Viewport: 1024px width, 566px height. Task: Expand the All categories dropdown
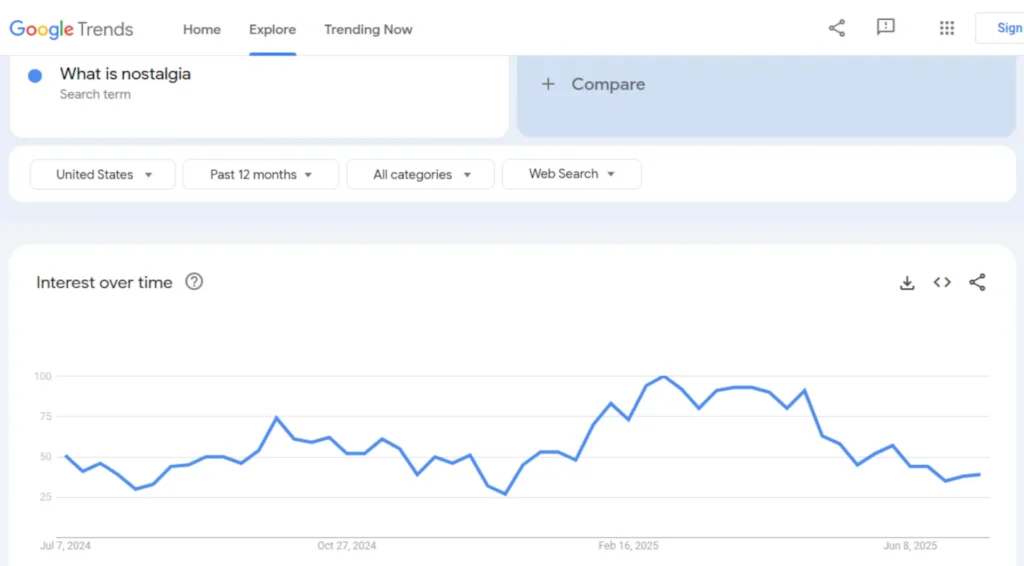(x=421, y=174)
